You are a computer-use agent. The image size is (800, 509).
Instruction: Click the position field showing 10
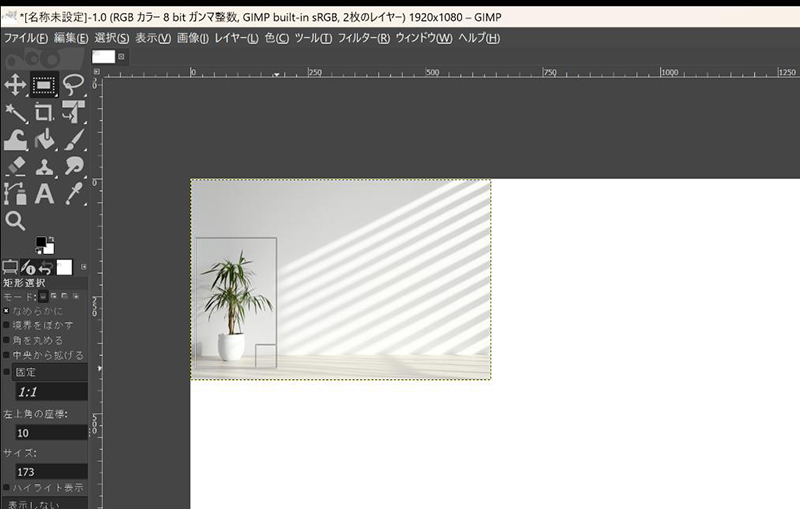[51, 432]
